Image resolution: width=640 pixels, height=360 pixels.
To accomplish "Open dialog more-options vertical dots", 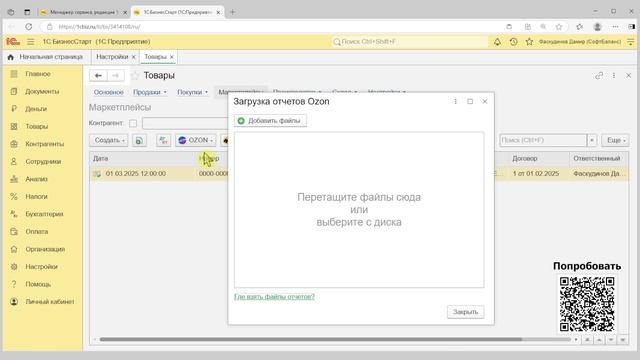I will pos(456,102).
